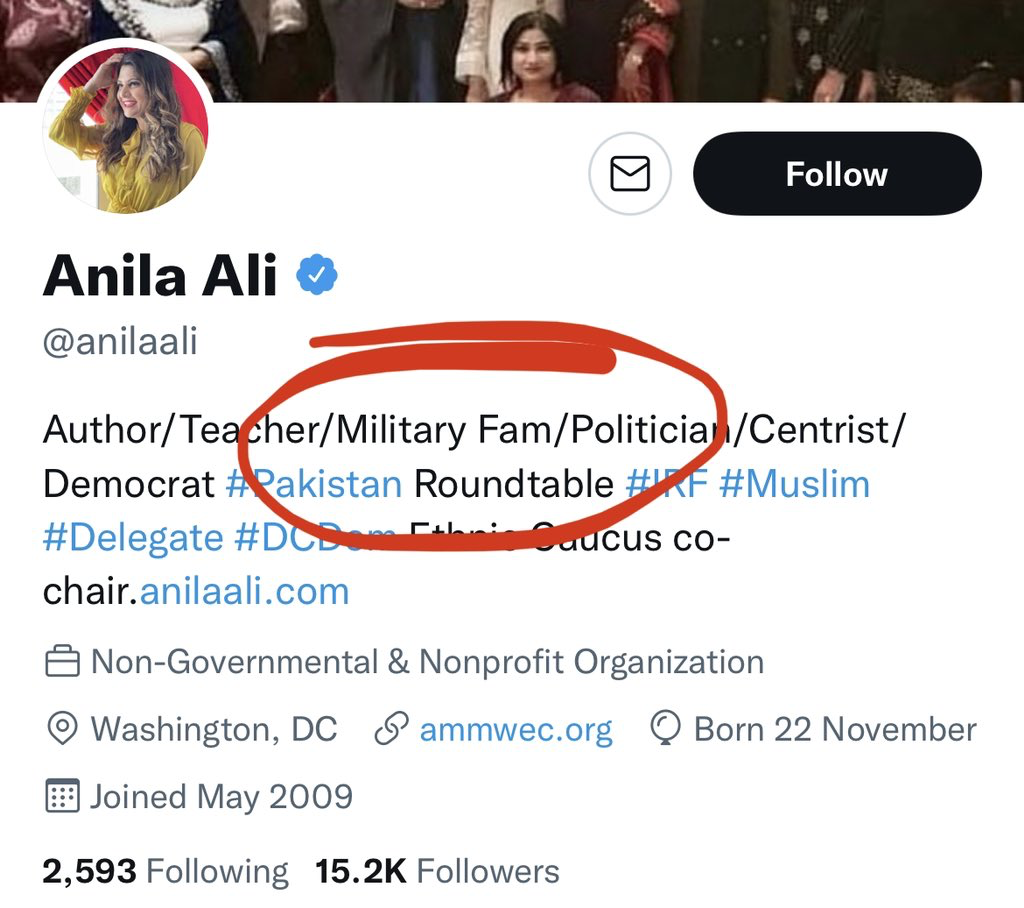Image resolution: width=1024 pixels, height=908 pixels.
Task: Open the #Delegate hashtag
Action: pyautogui.click(x=133, y=538)
